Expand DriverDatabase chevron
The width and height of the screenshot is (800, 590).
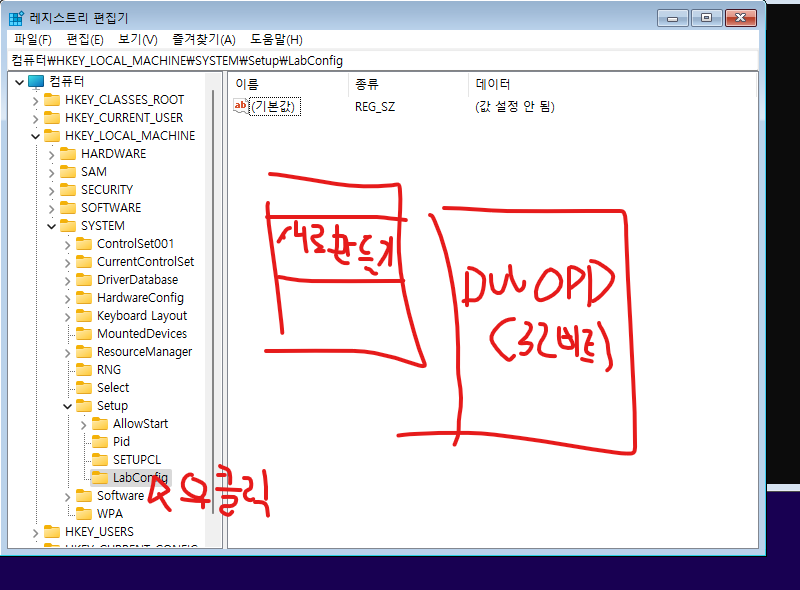[x=67, y=280]
